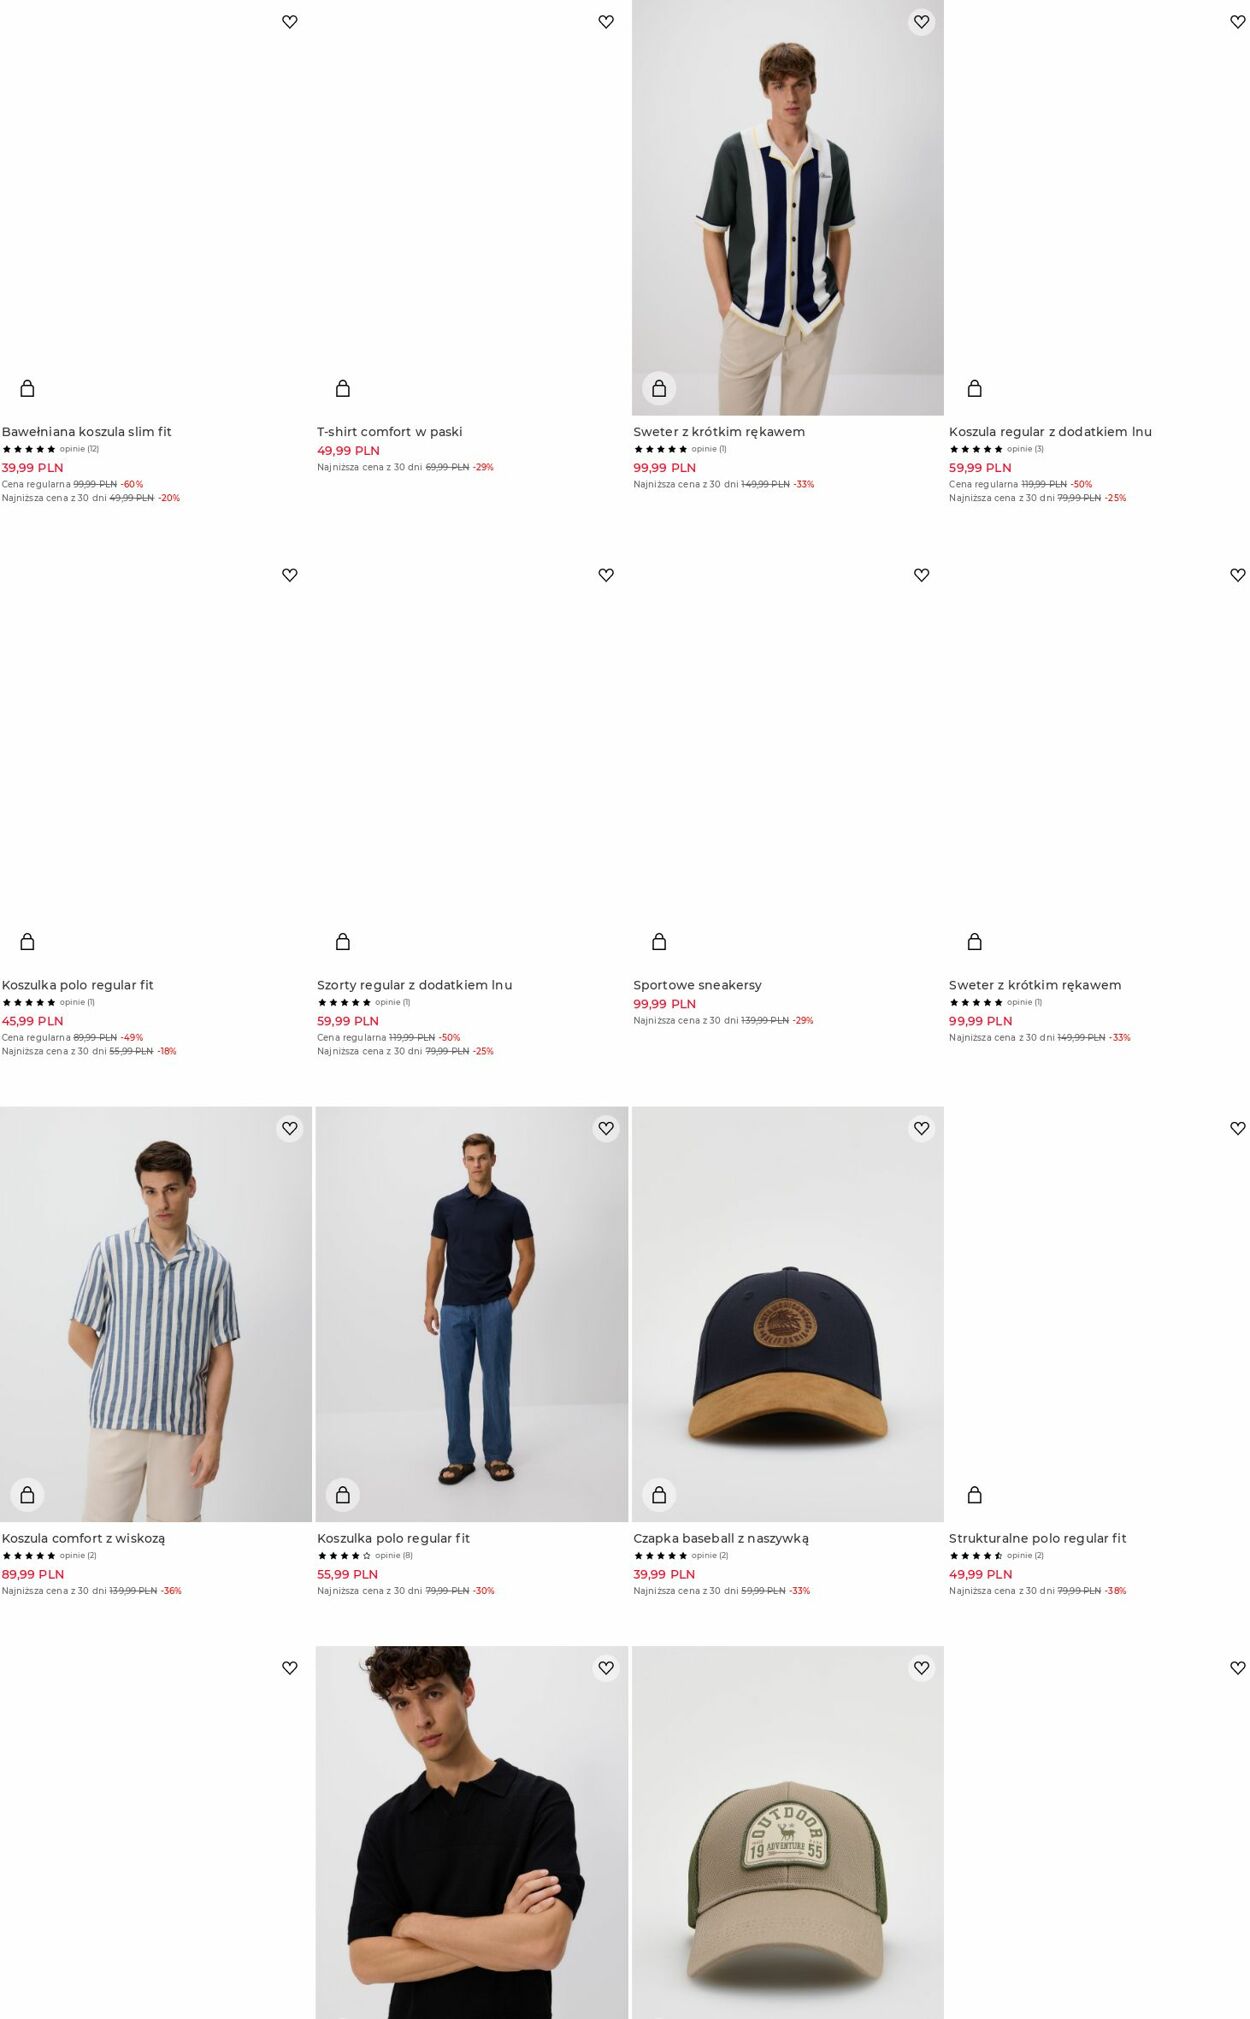Click bag icon on navy polo photo
The height and width of the screenshot is (2019, 1250).
pos(343,1494)
